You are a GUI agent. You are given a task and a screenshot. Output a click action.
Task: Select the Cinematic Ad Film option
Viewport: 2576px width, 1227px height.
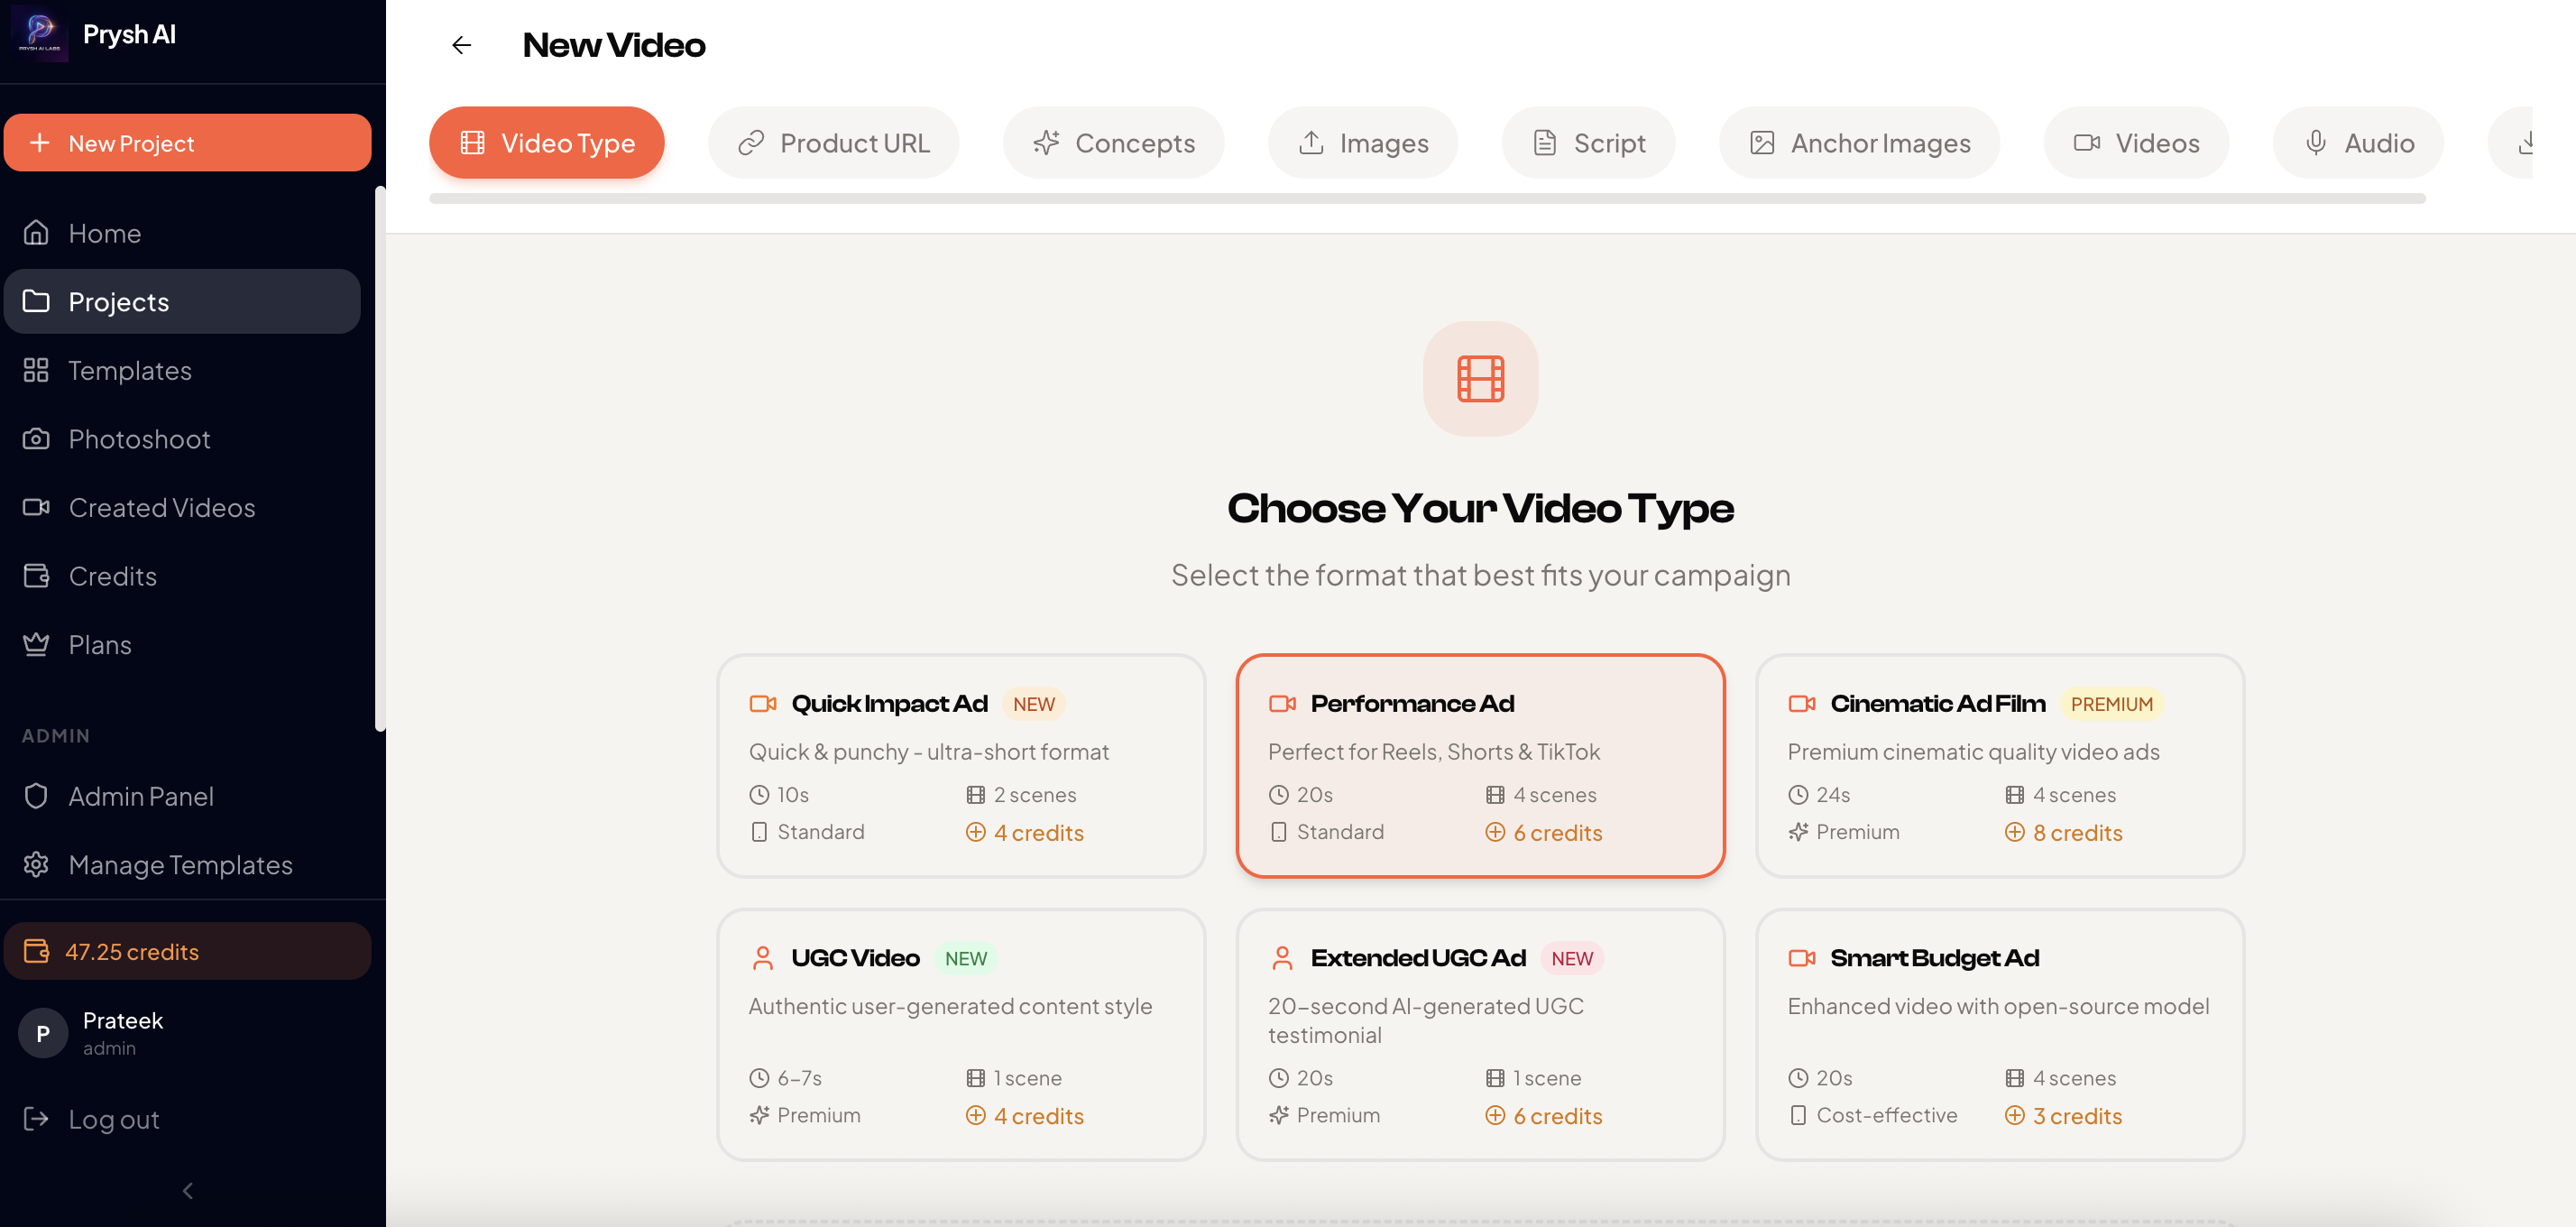point(1999,766)
